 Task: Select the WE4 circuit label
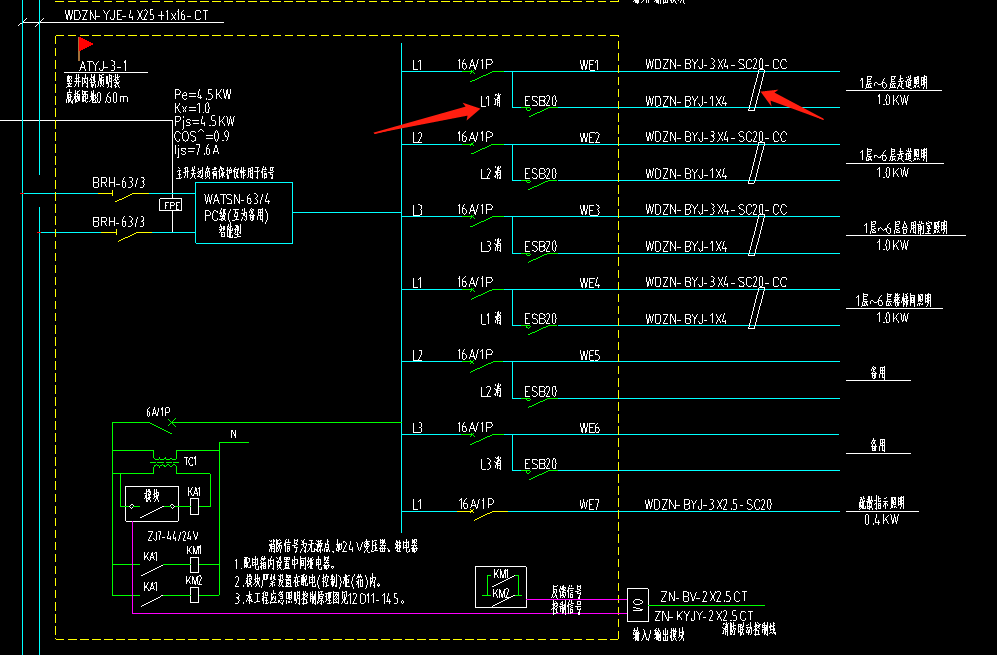tap(589, 282)
